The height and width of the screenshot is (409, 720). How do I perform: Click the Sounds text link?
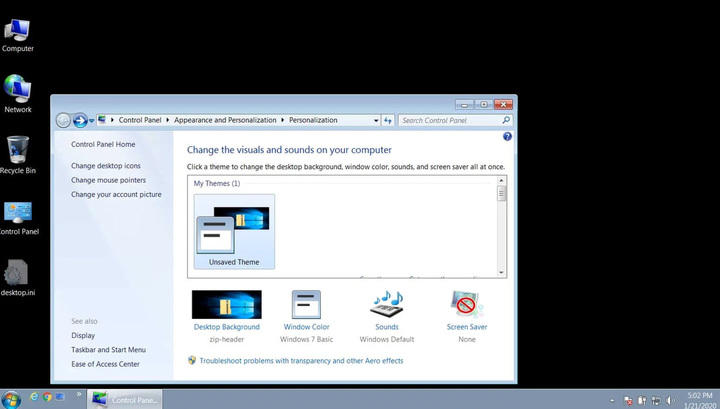coord(387,327)
